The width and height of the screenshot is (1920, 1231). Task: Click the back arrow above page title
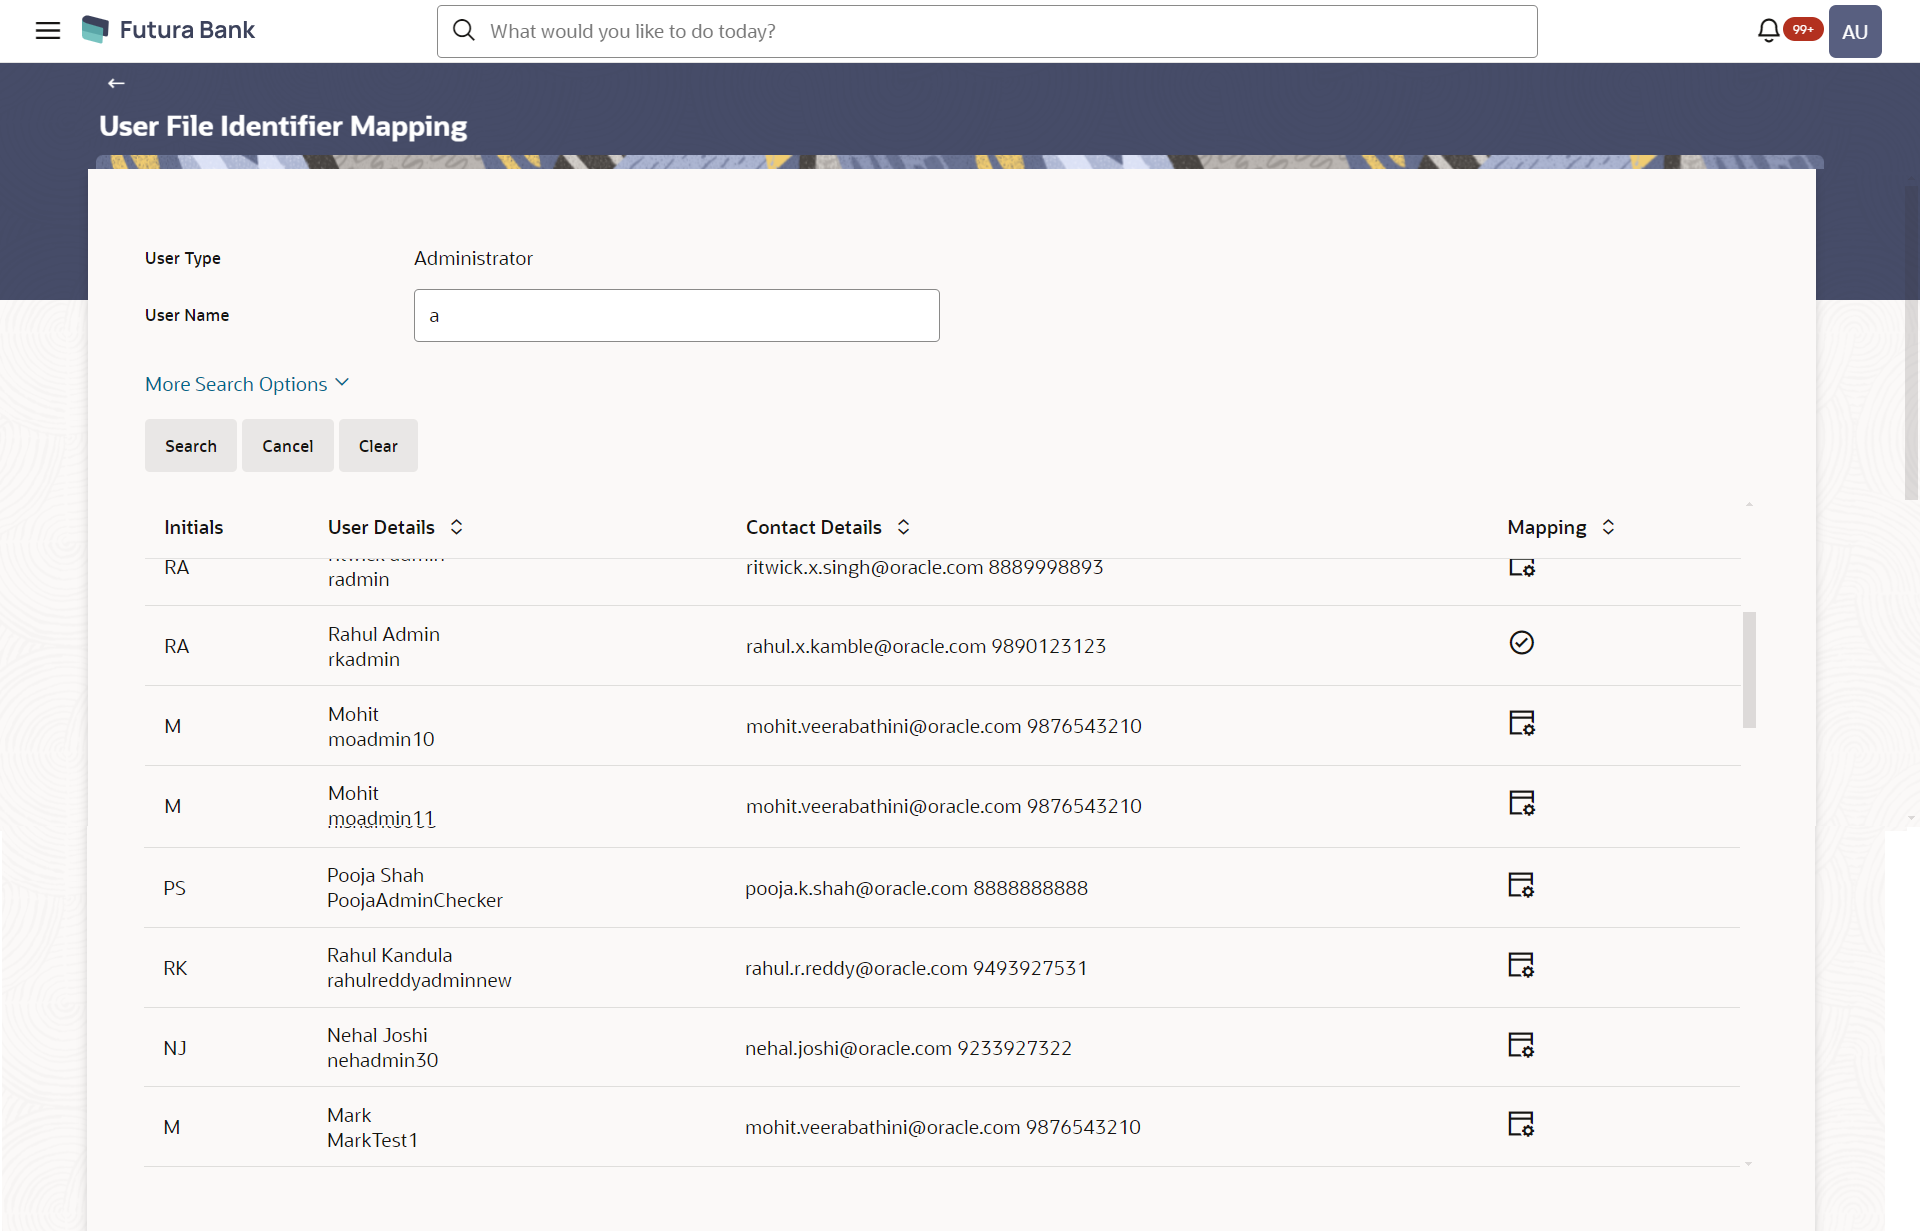116,83
